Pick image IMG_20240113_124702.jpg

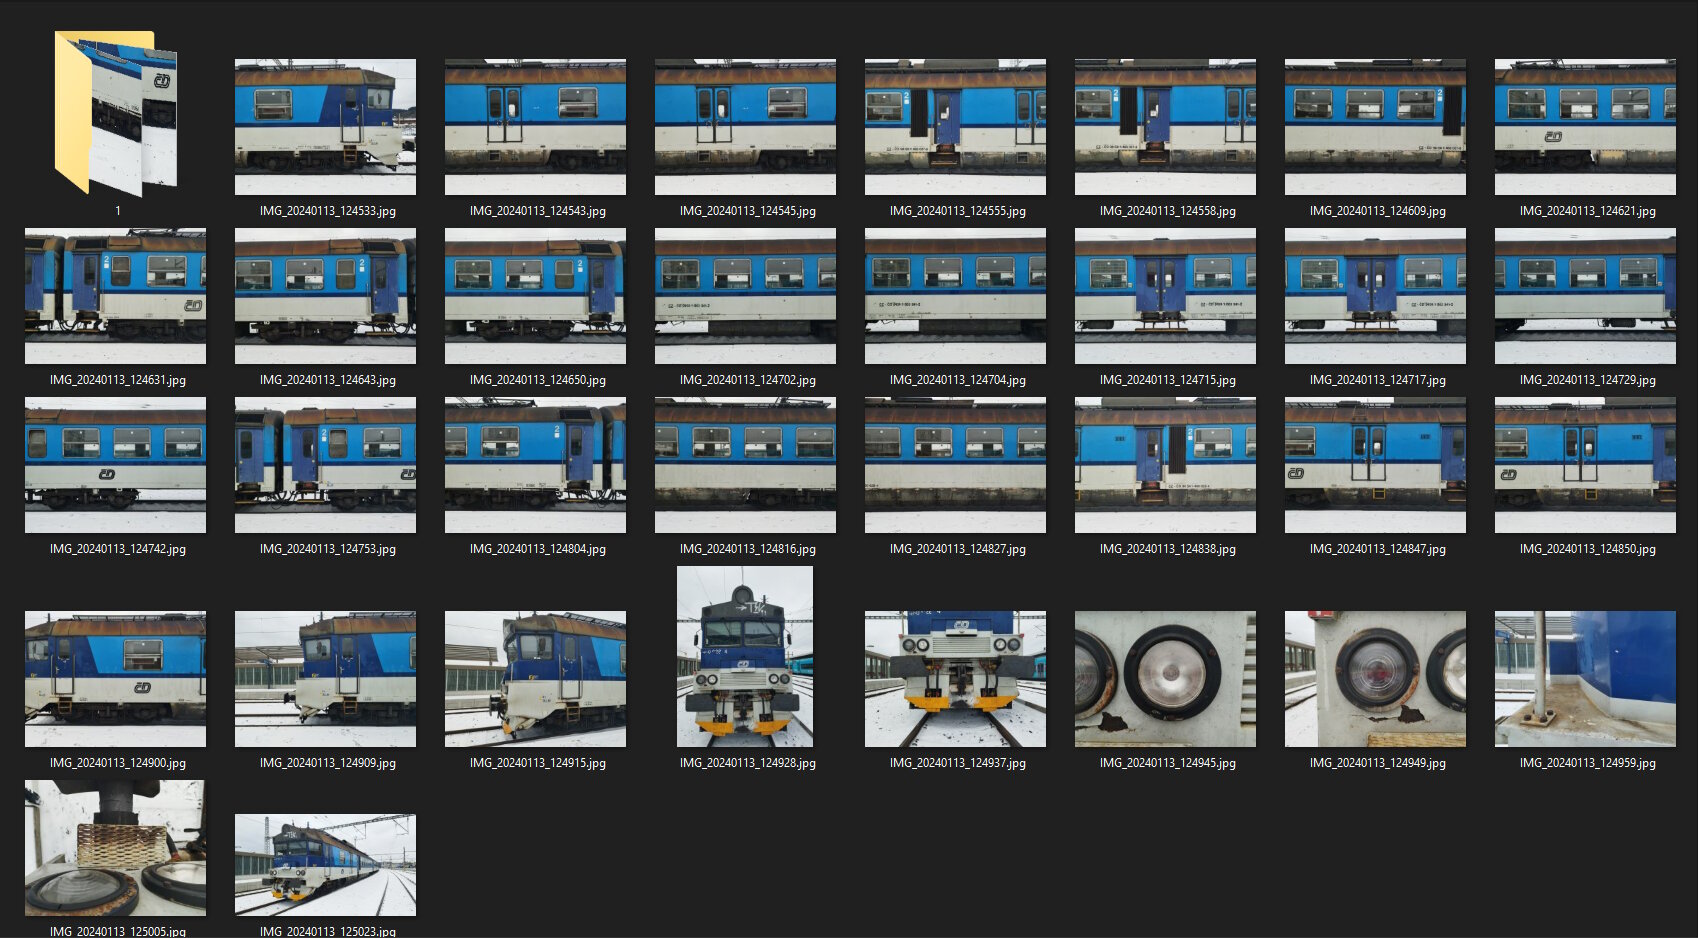coord(745,296)
